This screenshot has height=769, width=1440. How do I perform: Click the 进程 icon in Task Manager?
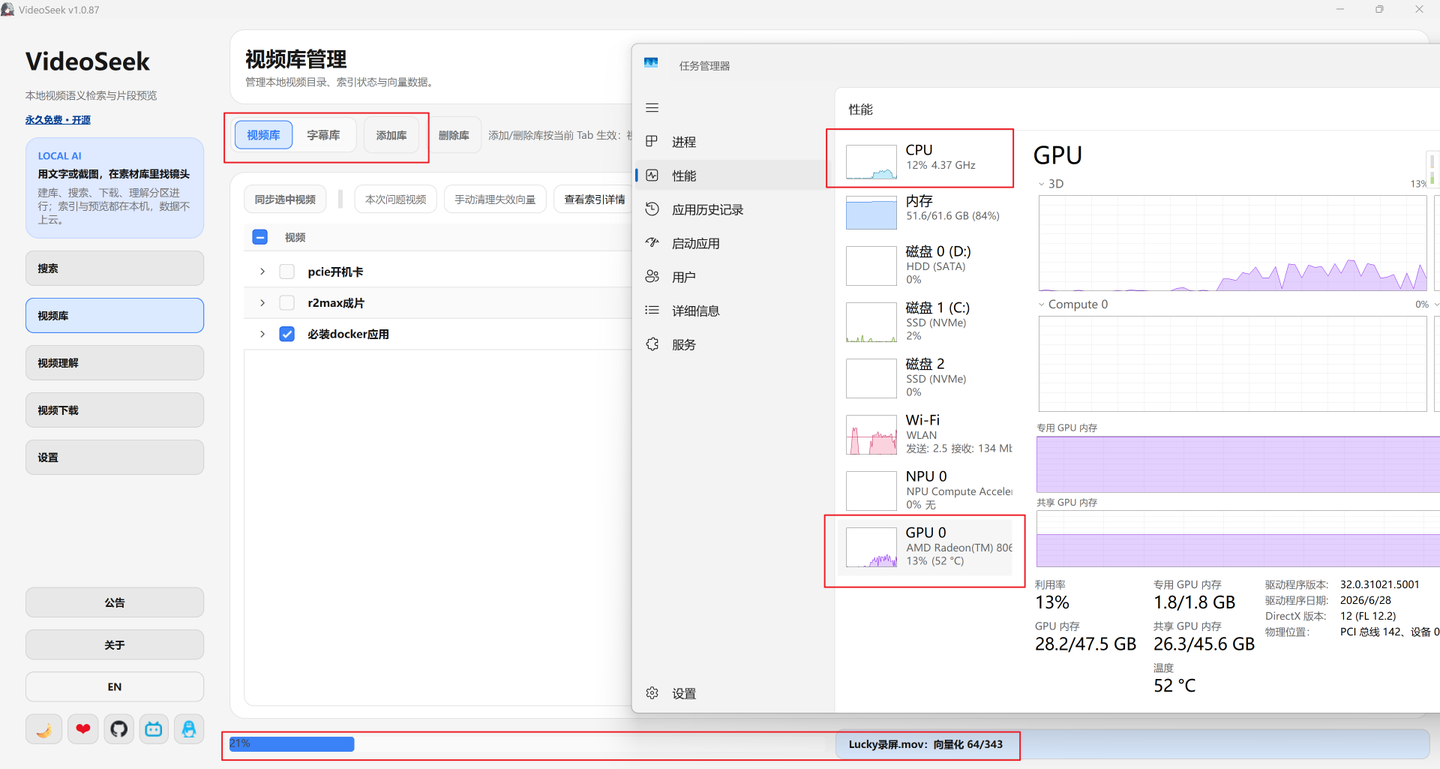pos(652,142)
